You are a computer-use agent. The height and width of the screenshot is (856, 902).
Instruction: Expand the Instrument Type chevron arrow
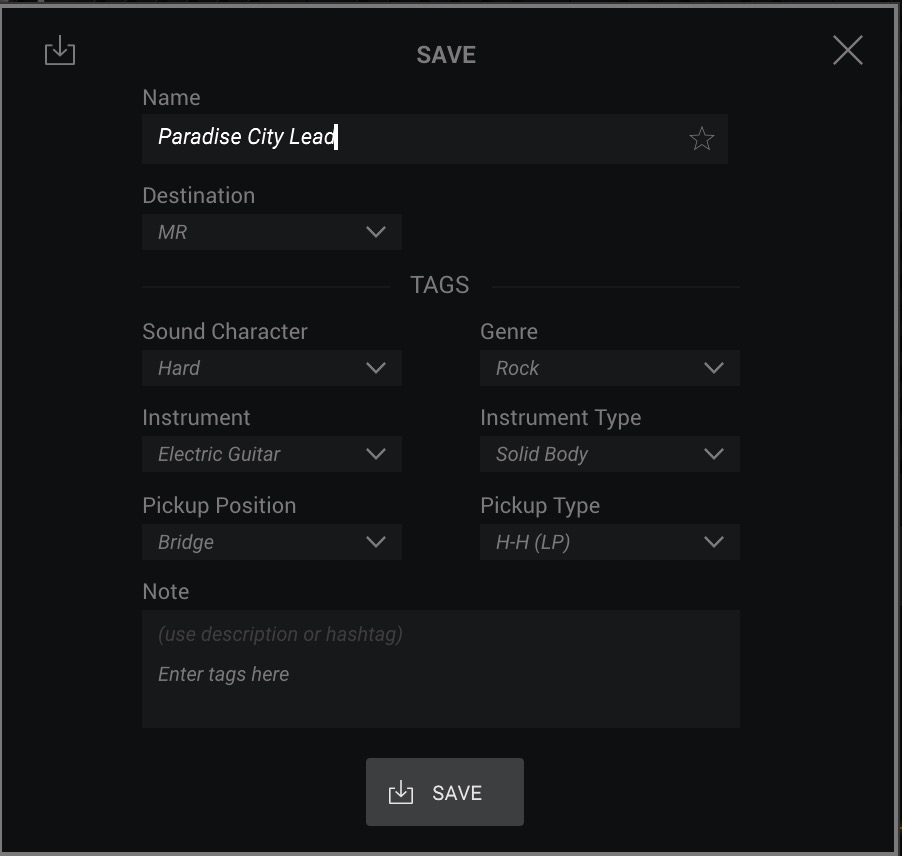[x=714, y=454]
